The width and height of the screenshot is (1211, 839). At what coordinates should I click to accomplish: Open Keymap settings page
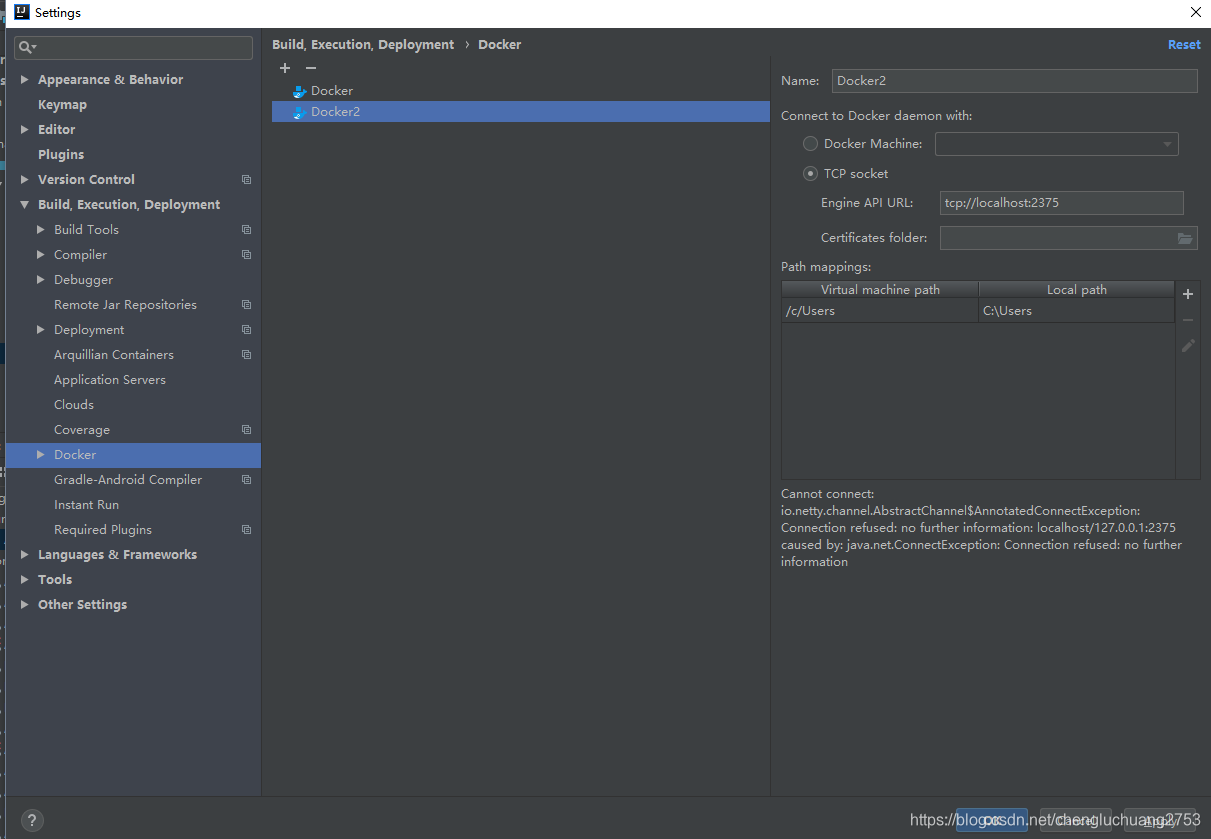(62, 105)
